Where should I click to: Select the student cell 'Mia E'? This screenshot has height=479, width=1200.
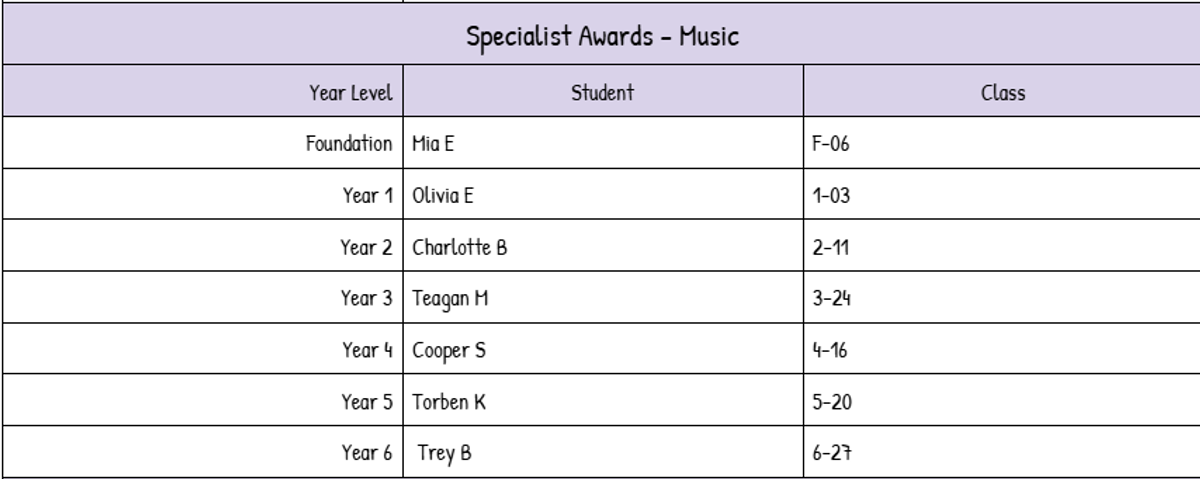click(433, 144)
